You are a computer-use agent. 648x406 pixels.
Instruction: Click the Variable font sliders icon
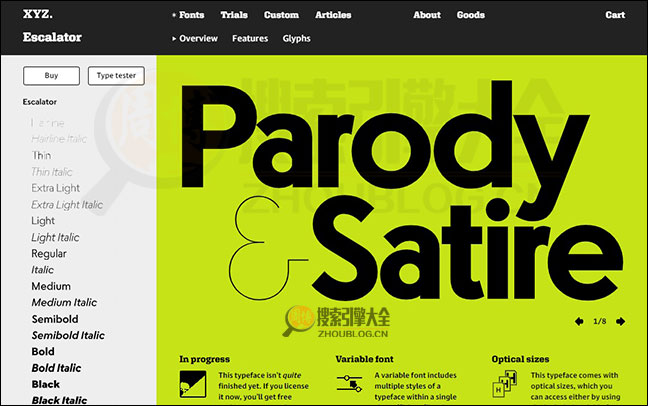click(x=349, y=383)
